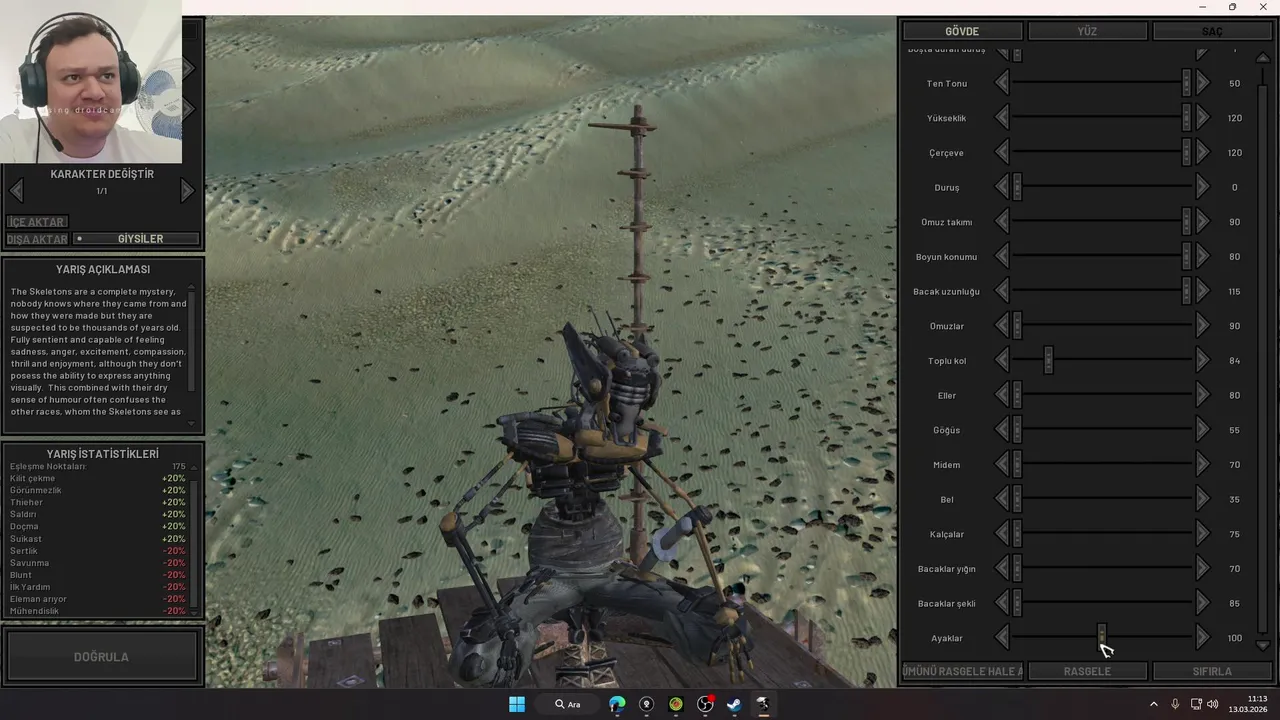Open Steam from the taskbar
Screen dimensions: 1280x720
tap(734, 704)
